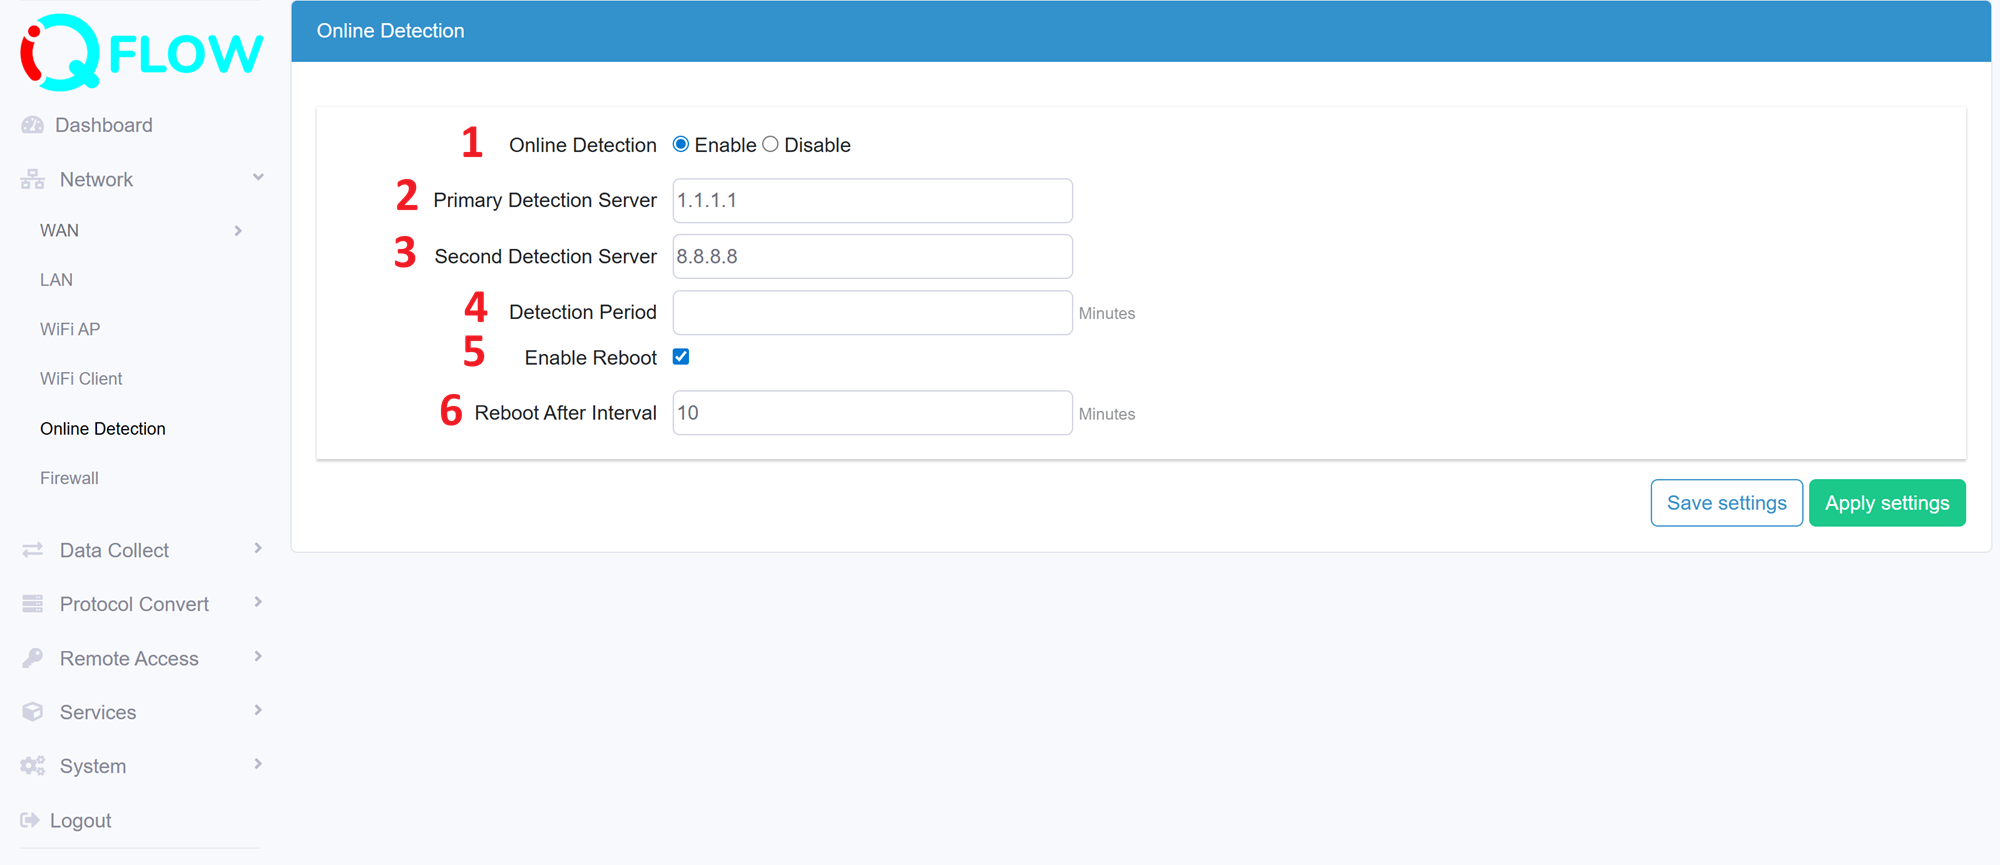Screen dimensions: 2000x865
Task: Click the Remote Access key icon
Action: click(33, 658)
